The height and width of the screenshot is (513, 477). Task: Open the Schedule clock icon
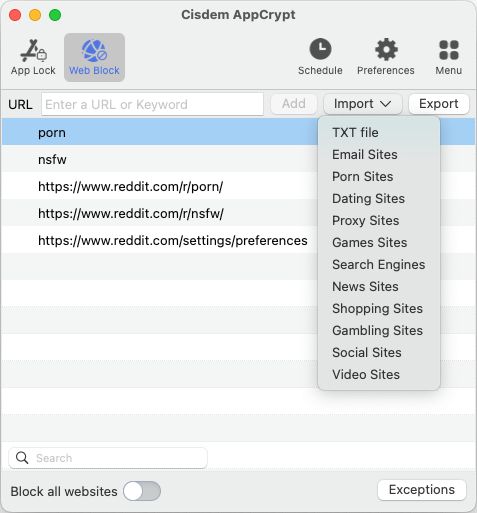click(320, 49)
